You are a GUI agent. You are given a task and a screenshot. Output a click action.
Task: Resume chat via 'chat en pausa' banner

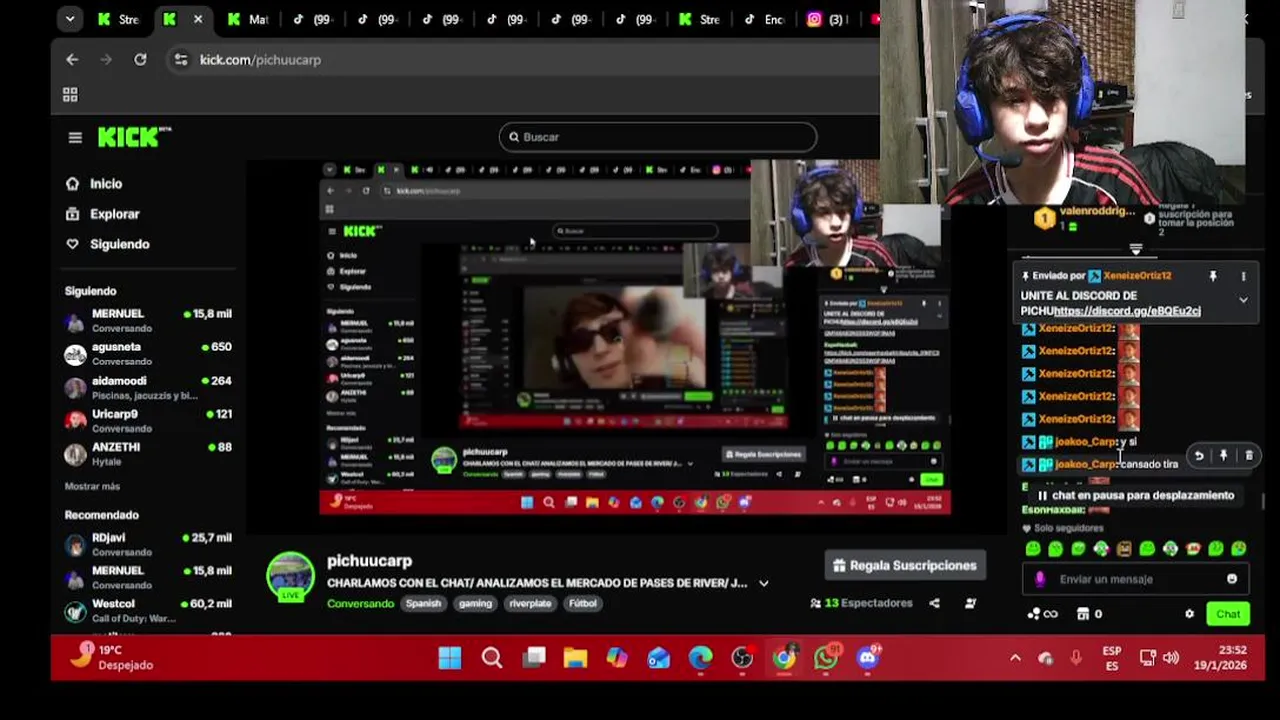tap(1134, 495)
